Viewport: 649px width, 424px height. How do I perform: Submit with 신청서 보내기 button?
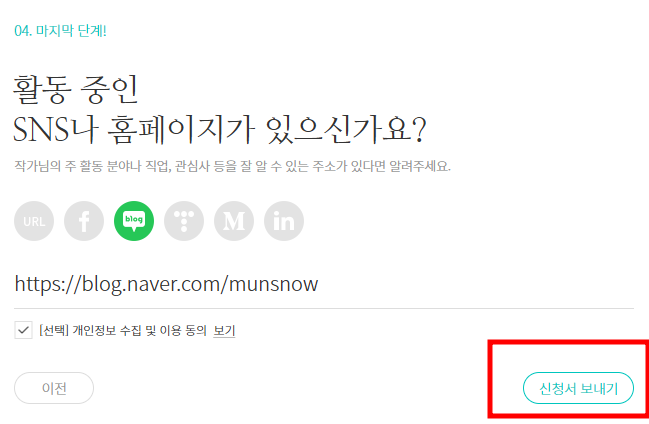click(578, 388)
